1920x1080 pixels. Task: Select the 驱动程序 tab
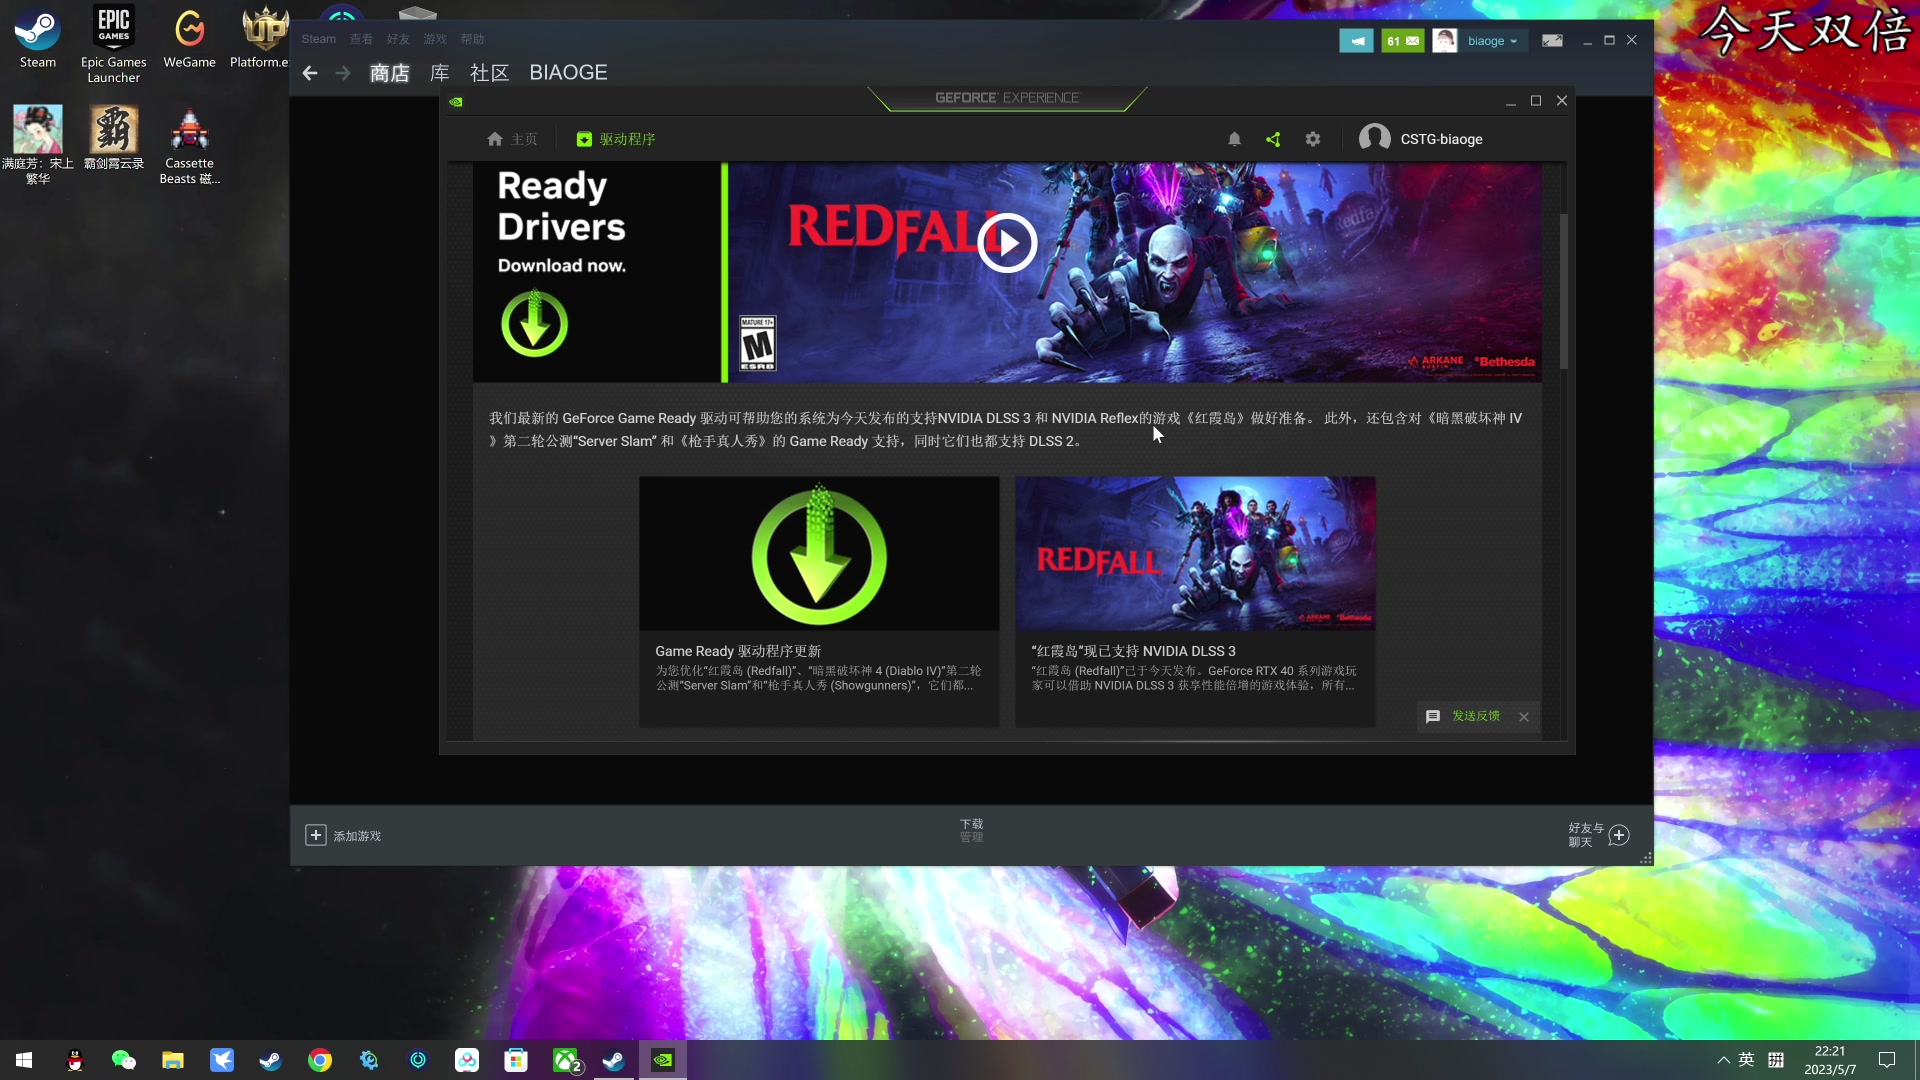click(616, 139)
